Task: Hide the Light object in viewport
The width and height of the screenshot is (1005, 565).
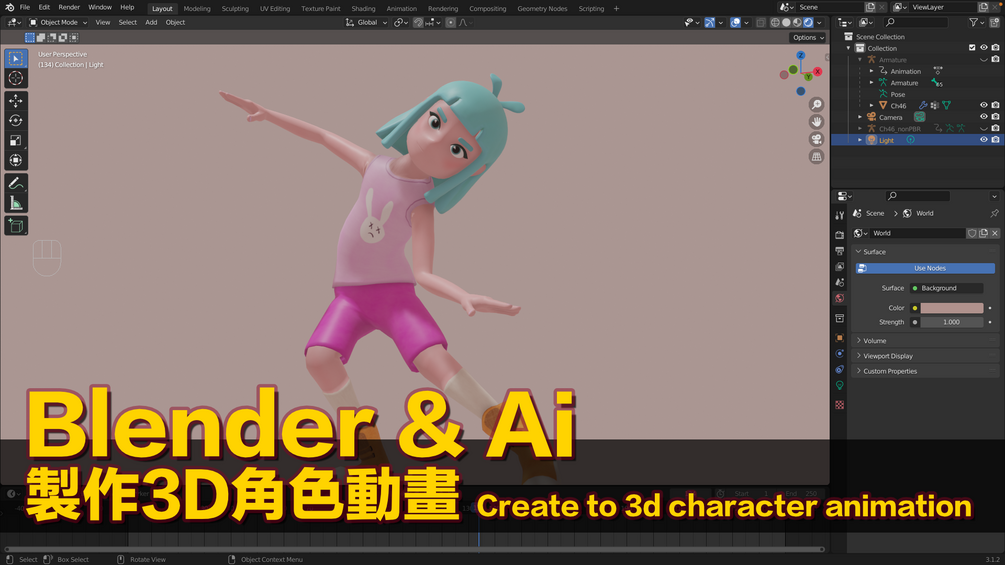Action: [984, 140]
